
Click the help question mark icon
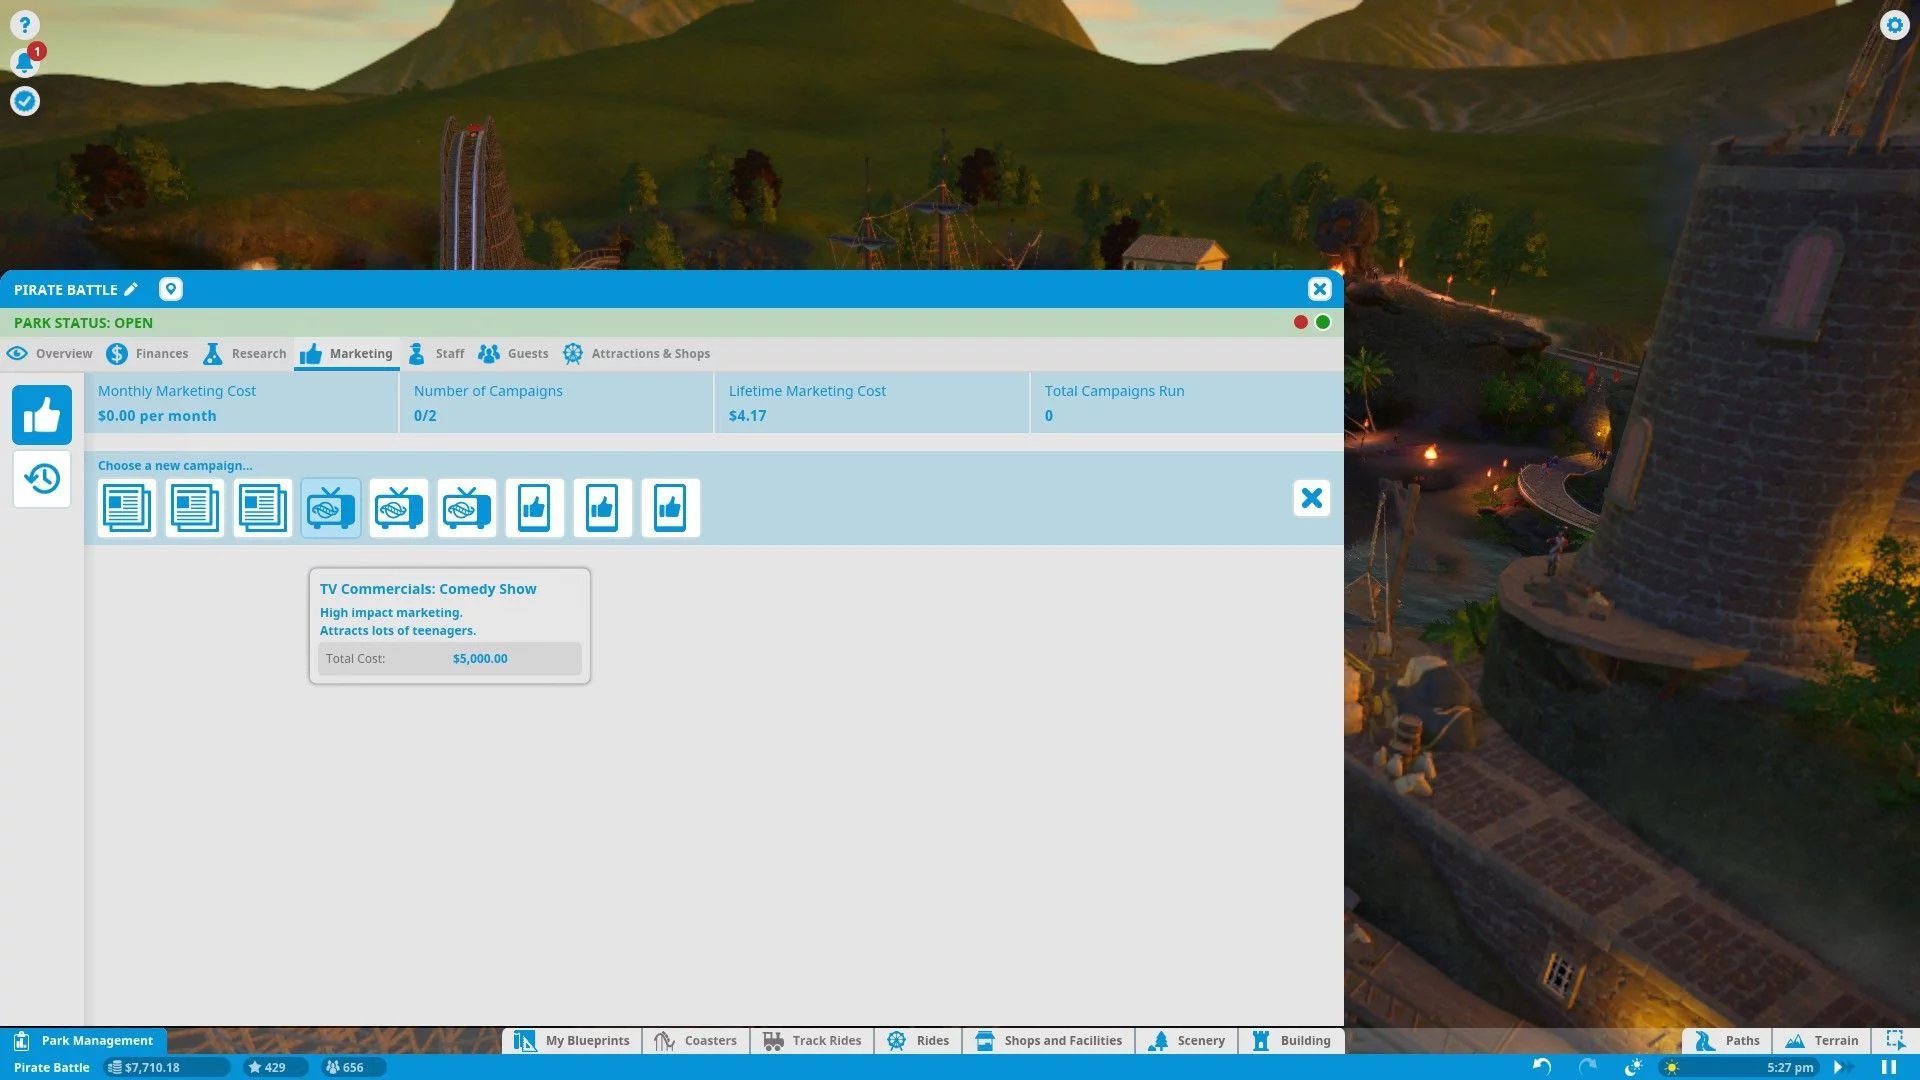tap(25, 24)
